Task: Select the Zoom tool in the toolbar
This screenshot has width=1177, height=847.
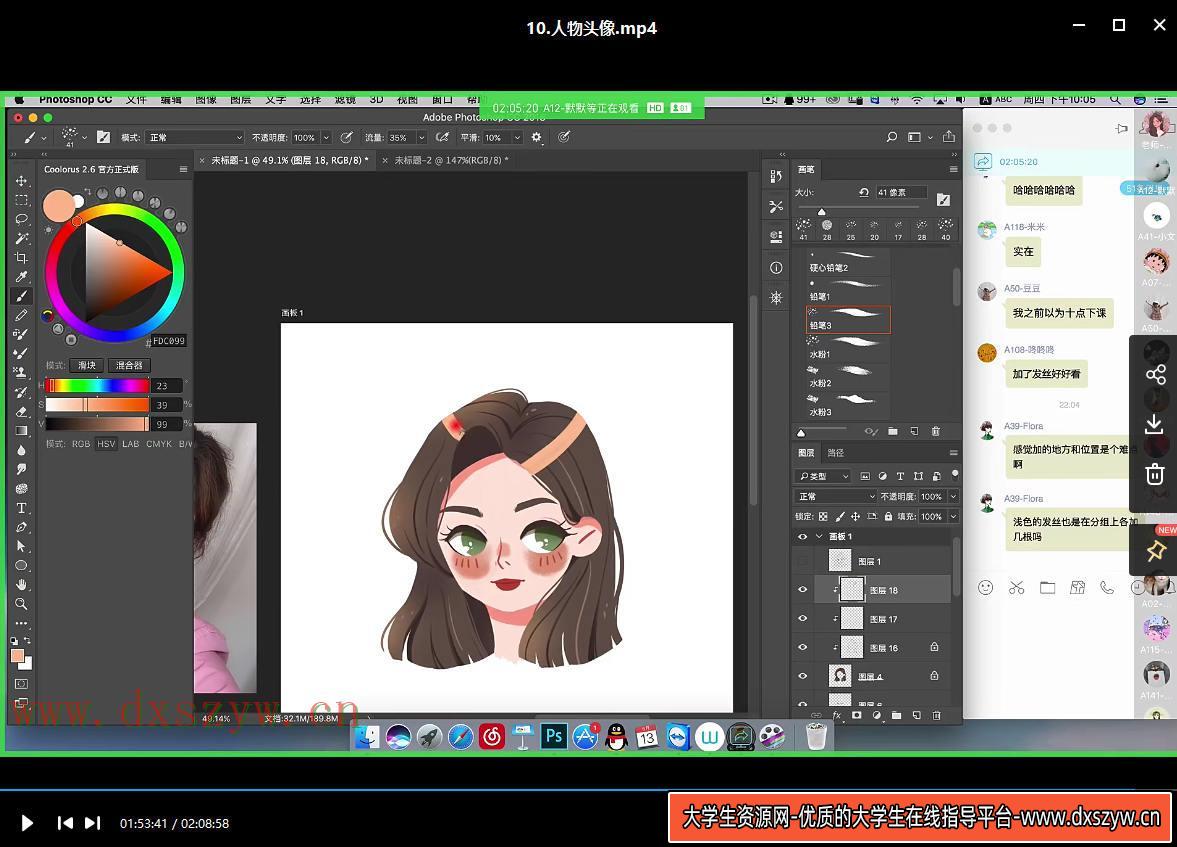Action: [x=21, y=604]
